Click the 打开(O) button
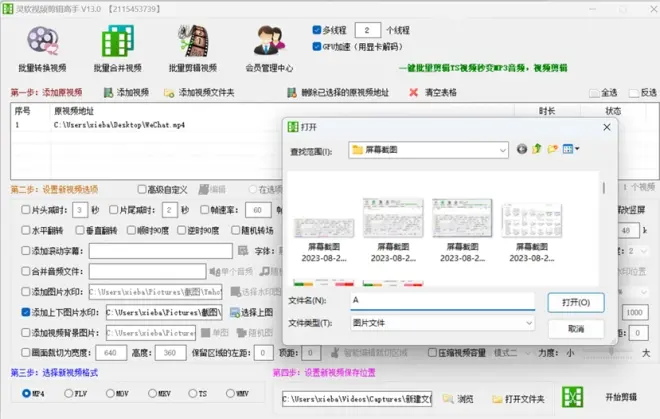 pyautogui.click(x=576, y=302)
